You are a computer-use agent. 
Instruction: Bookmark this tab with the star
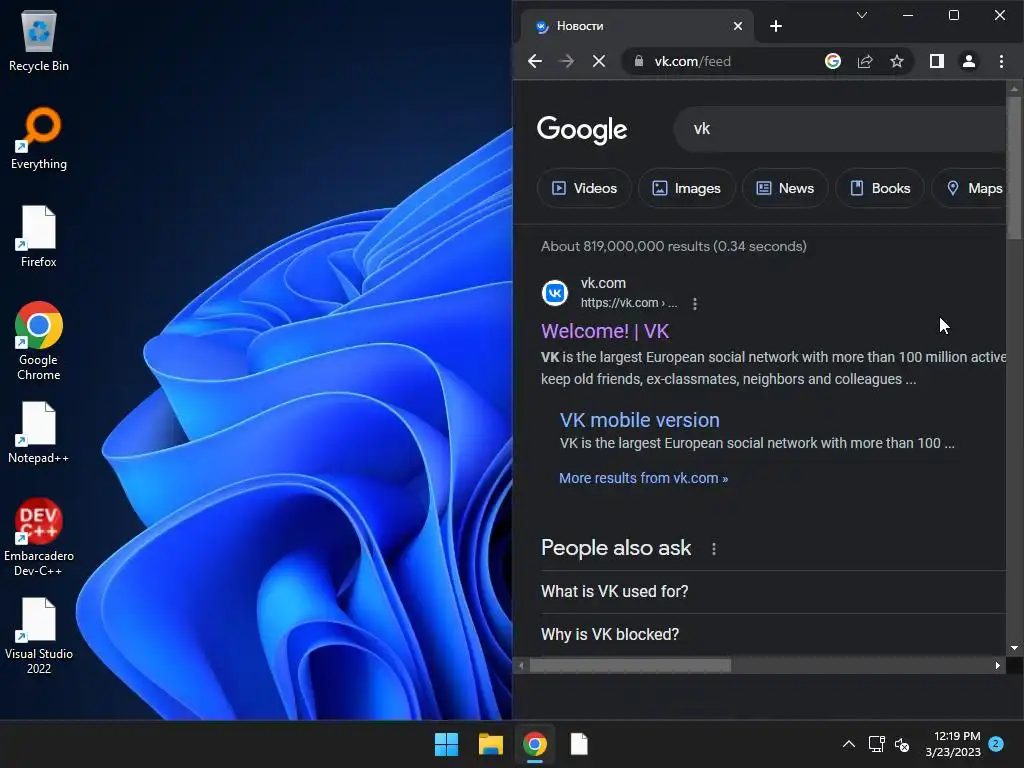point(897,61)
